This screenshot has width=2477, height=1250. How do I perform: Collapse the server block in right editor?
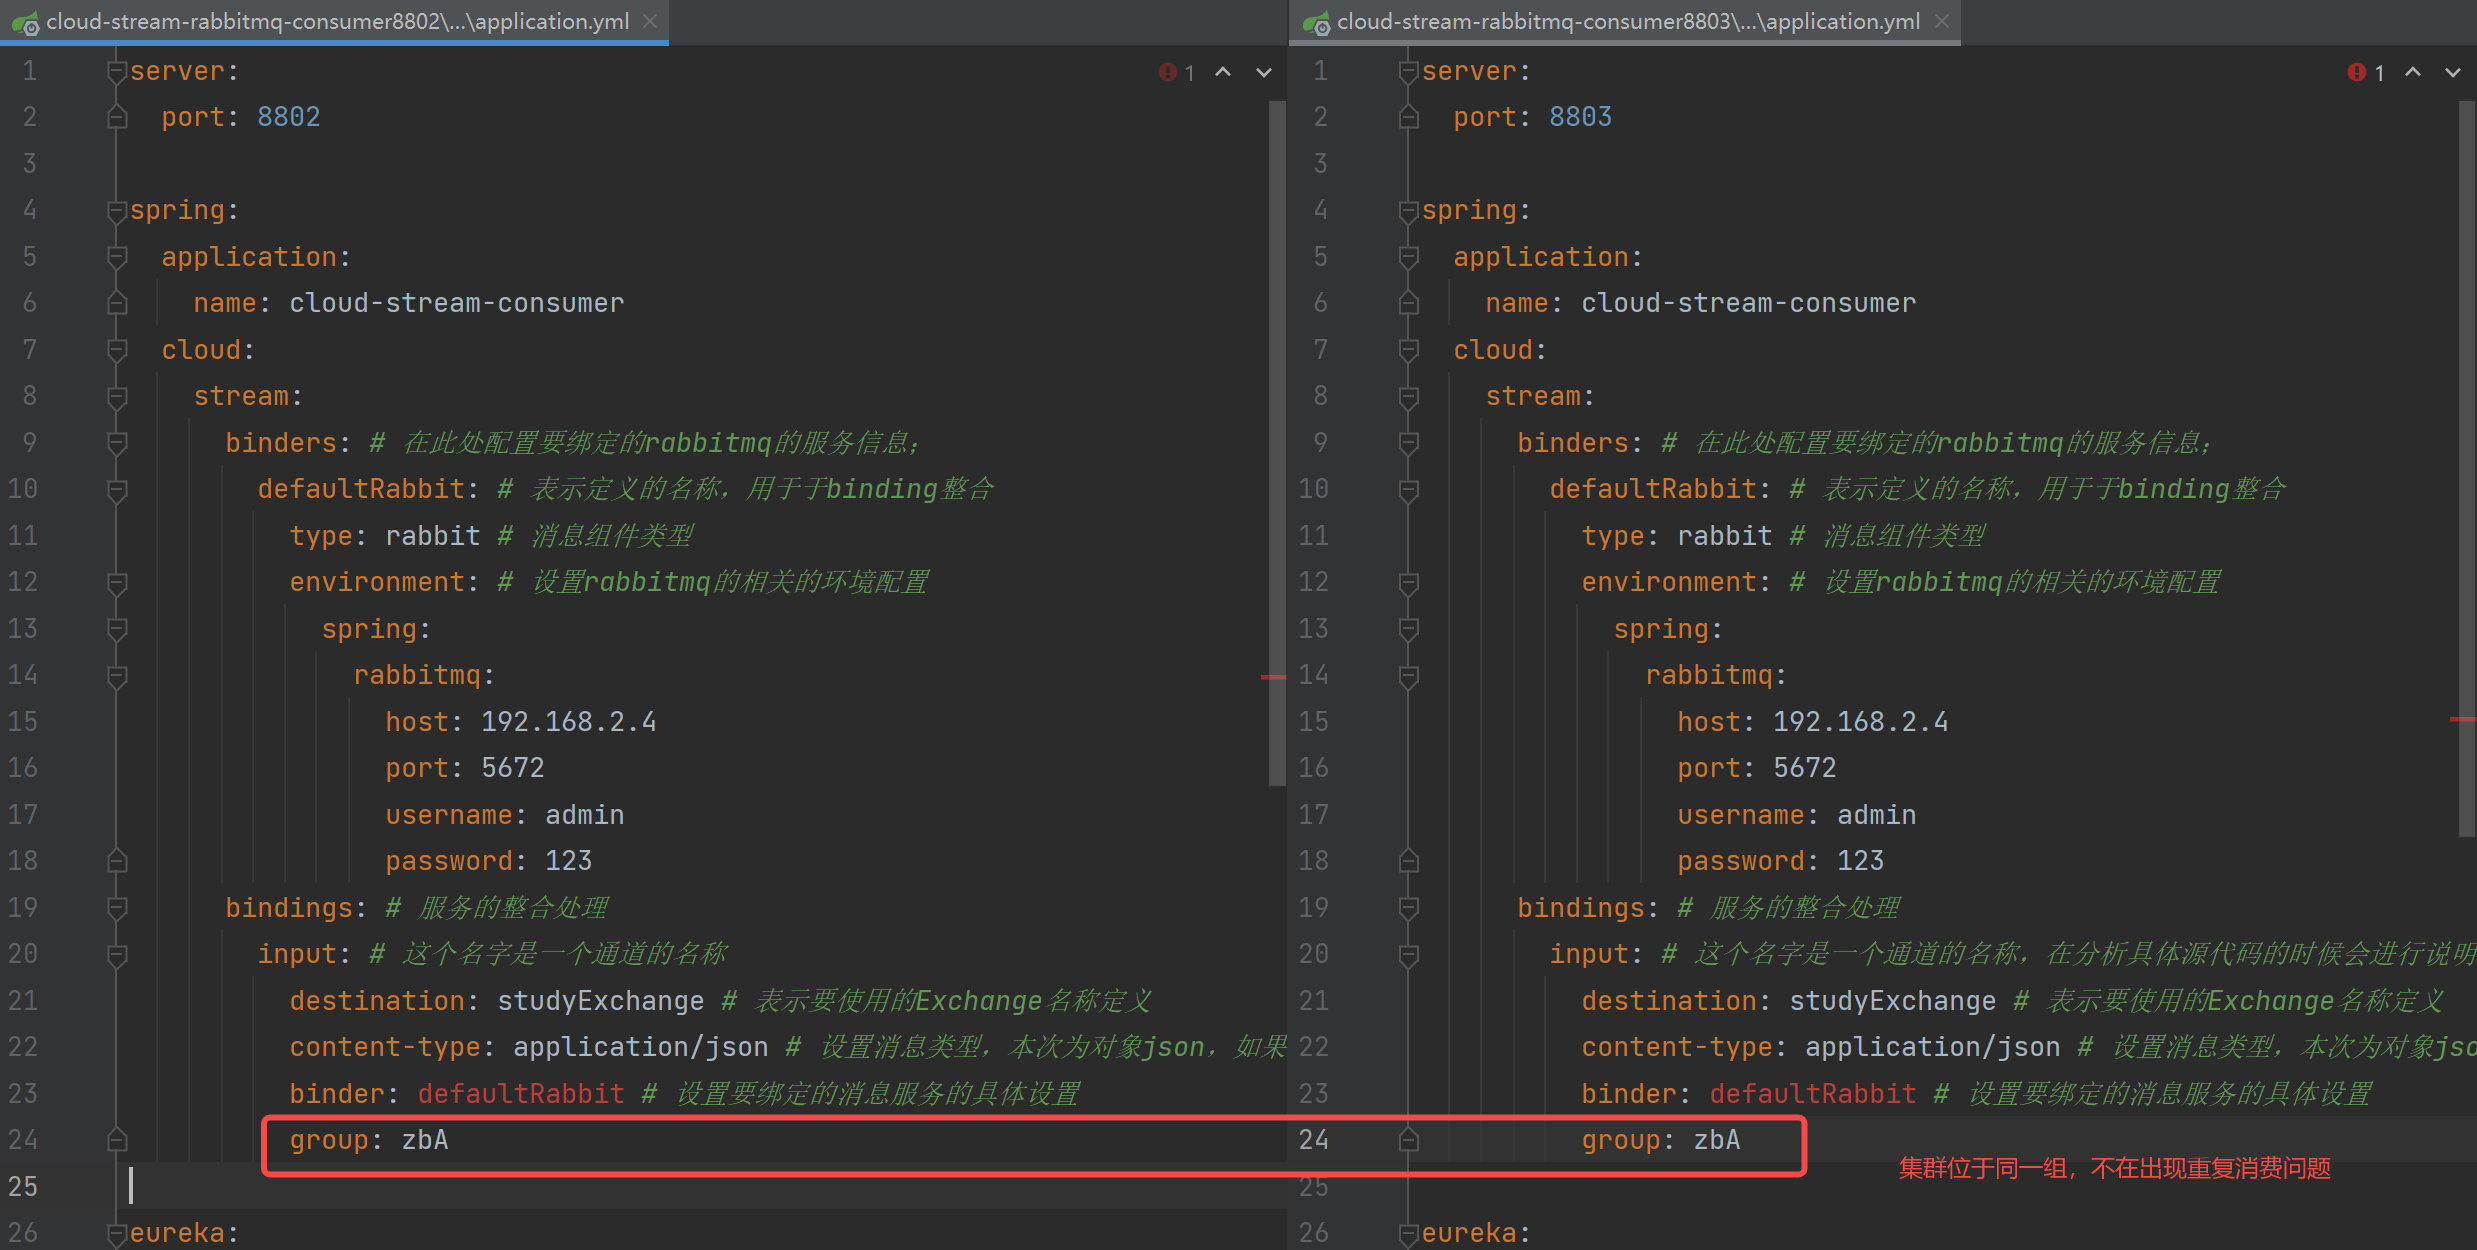click(x=1409, y=71)
